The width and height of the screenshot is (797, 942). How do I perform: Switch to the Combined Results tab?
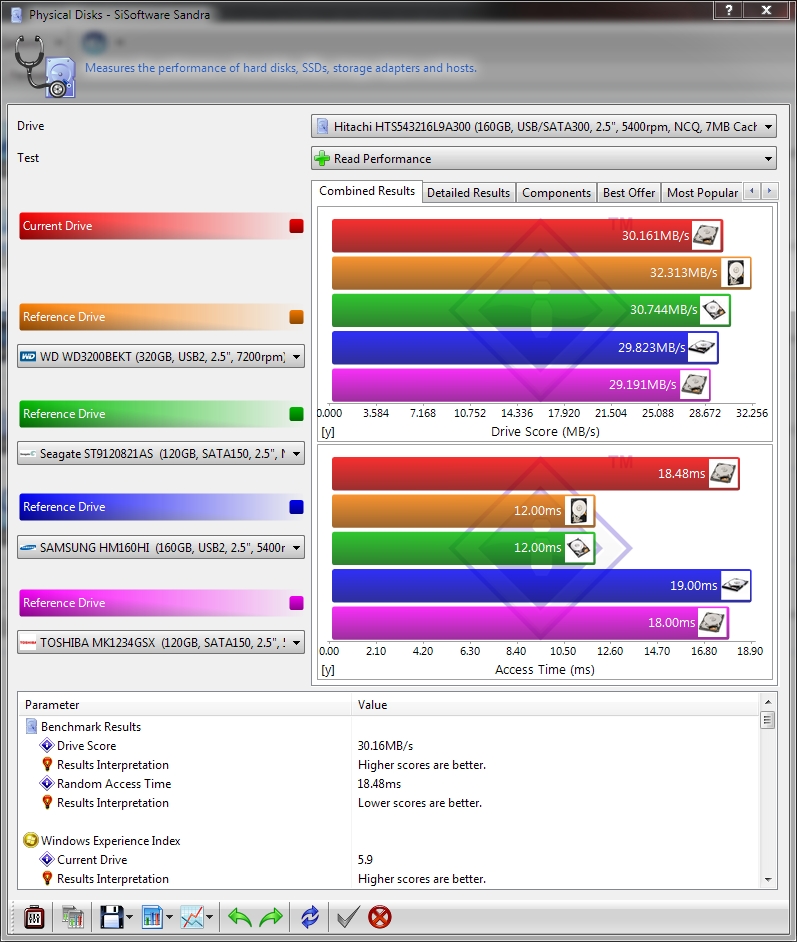click(x=367, y=191)
